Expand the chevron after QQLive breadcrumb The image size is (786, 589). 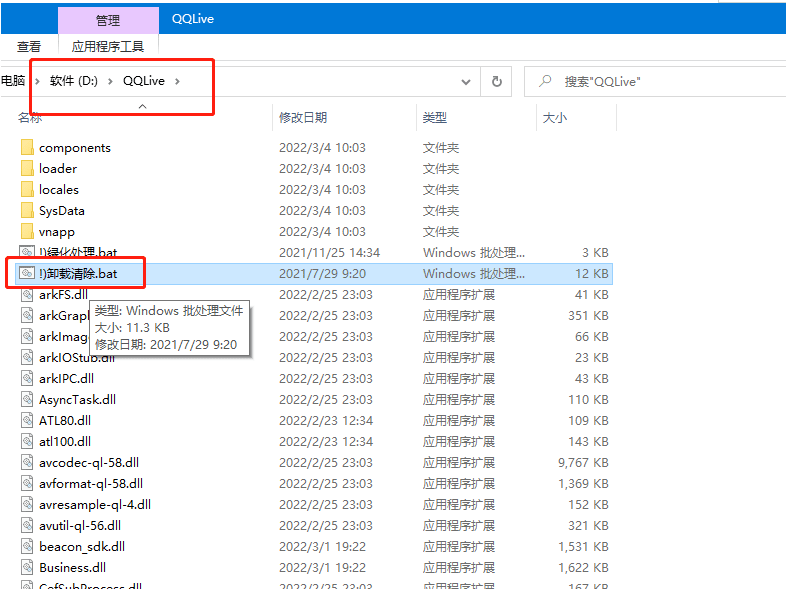tap(177, 82)
